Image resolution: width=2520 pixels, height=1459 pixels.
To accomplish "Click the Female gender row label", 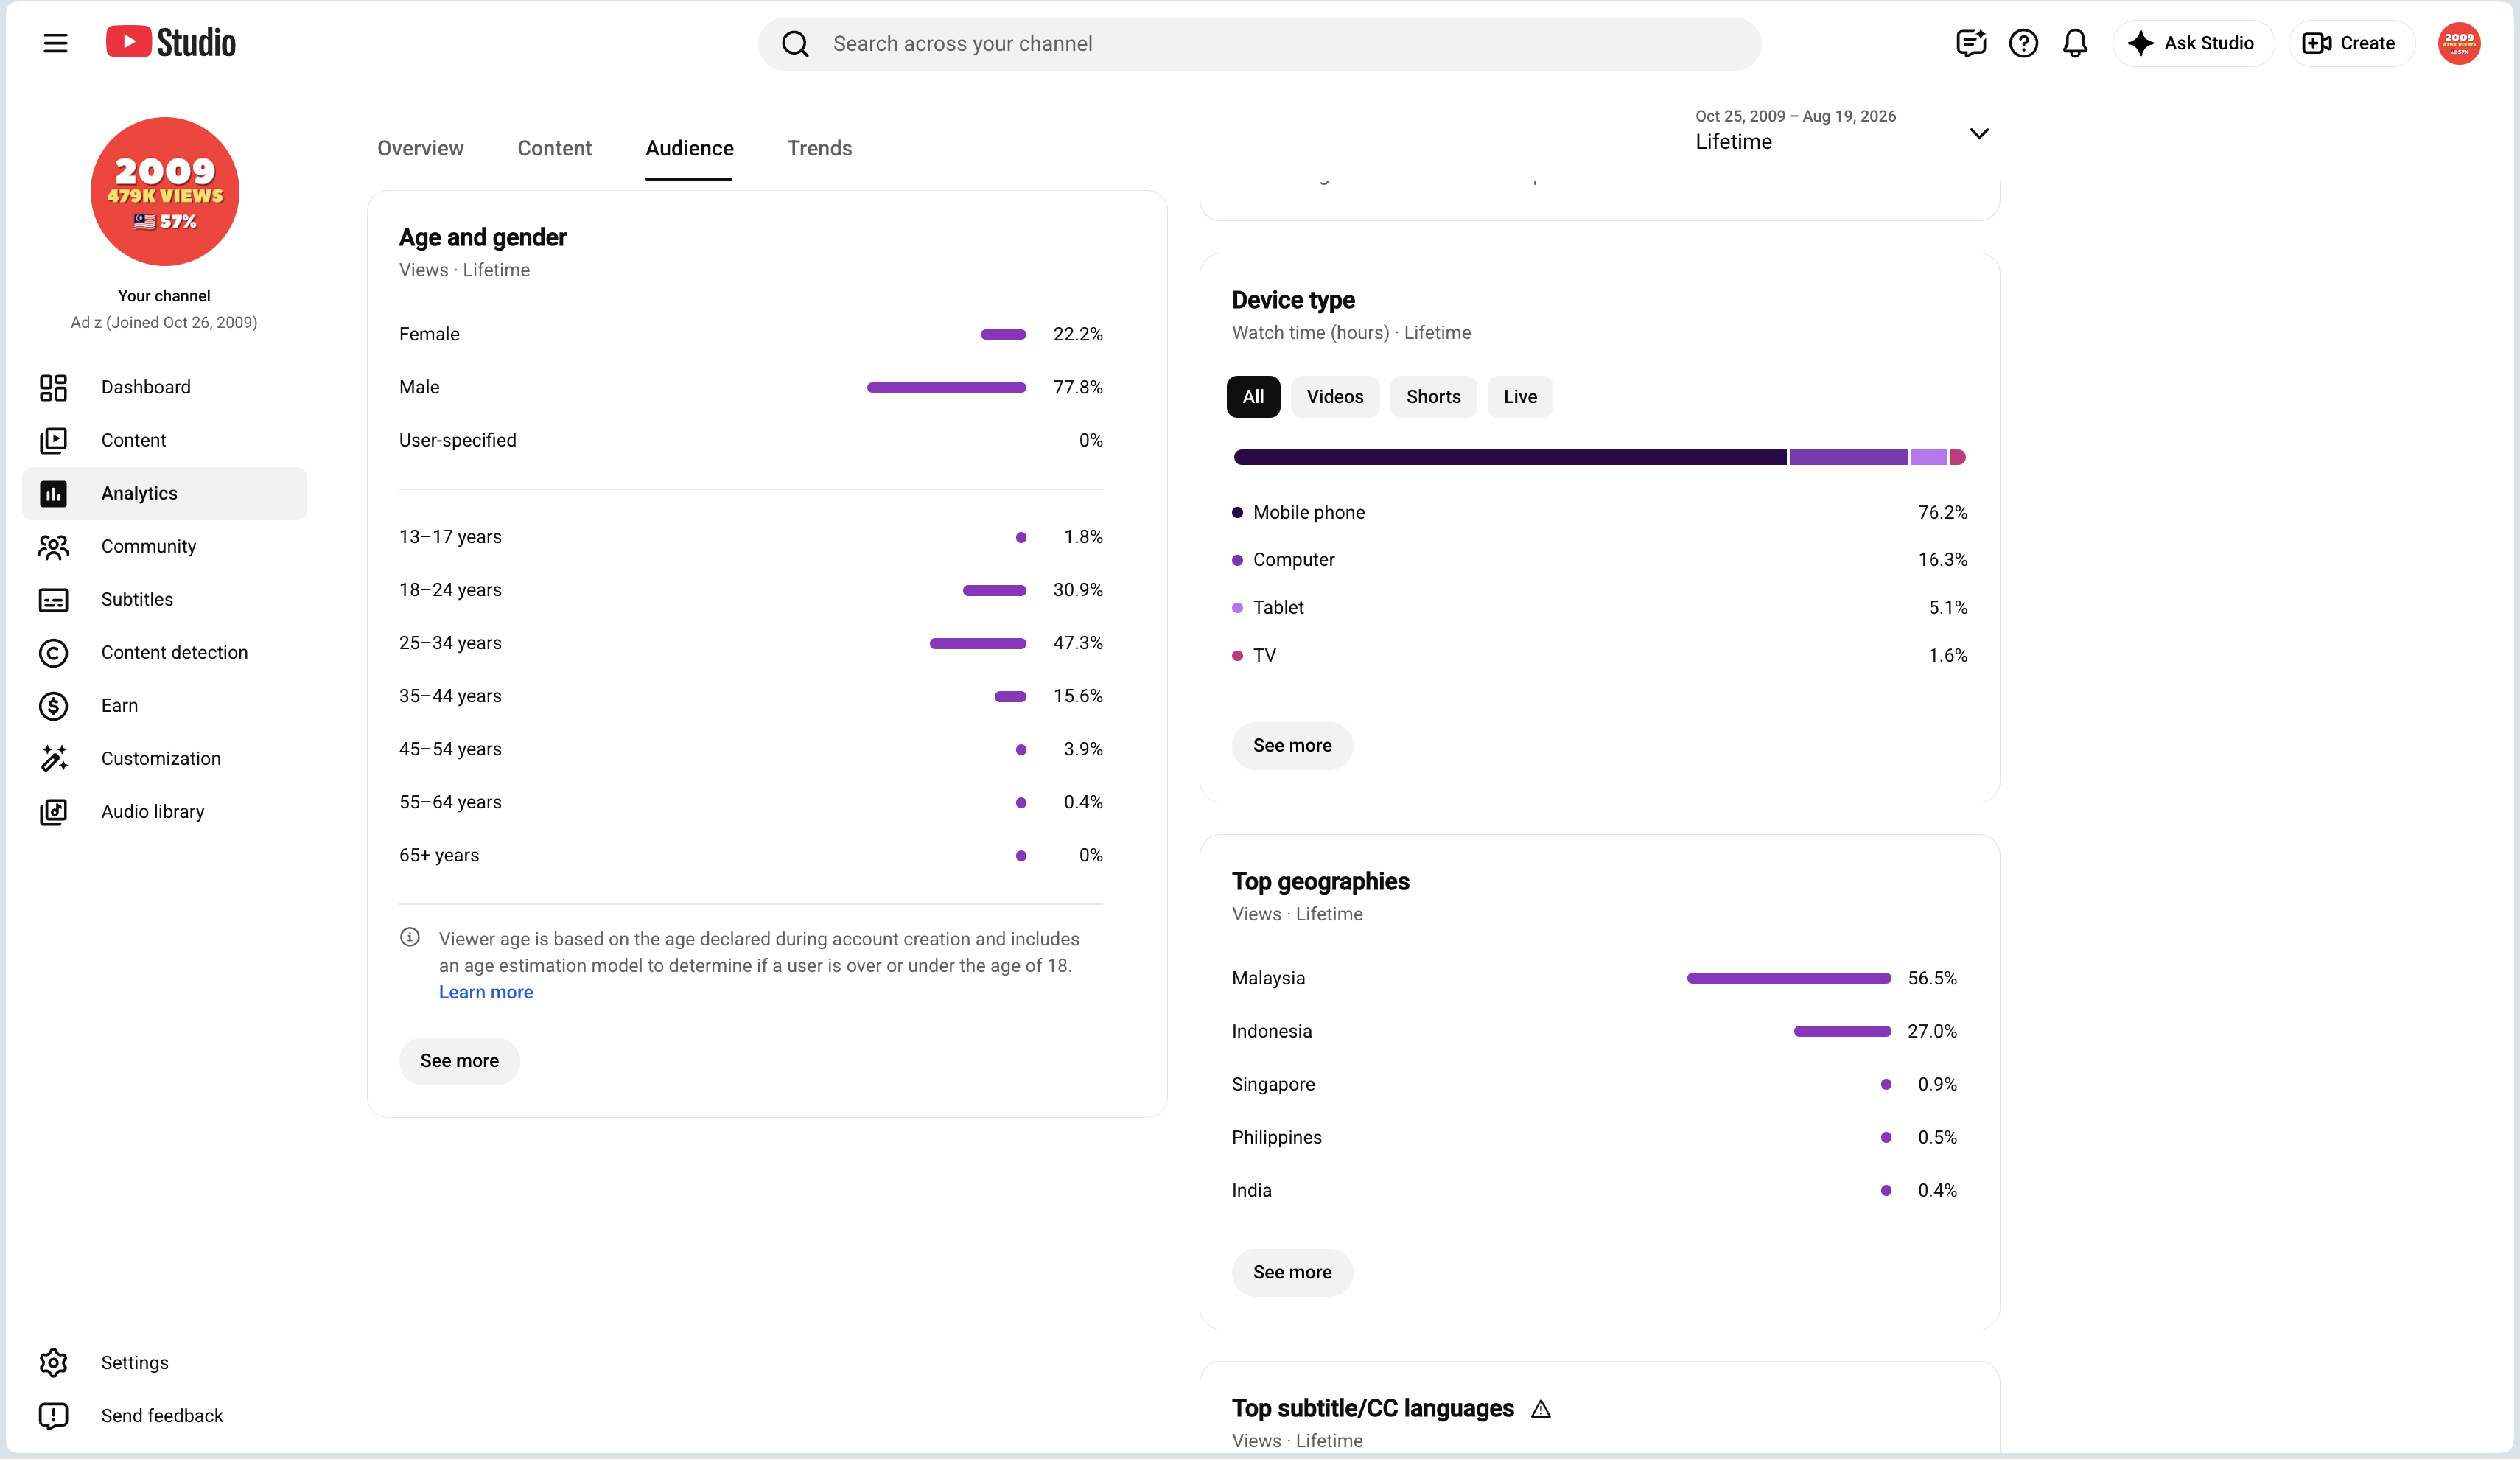I will (429, 334).
